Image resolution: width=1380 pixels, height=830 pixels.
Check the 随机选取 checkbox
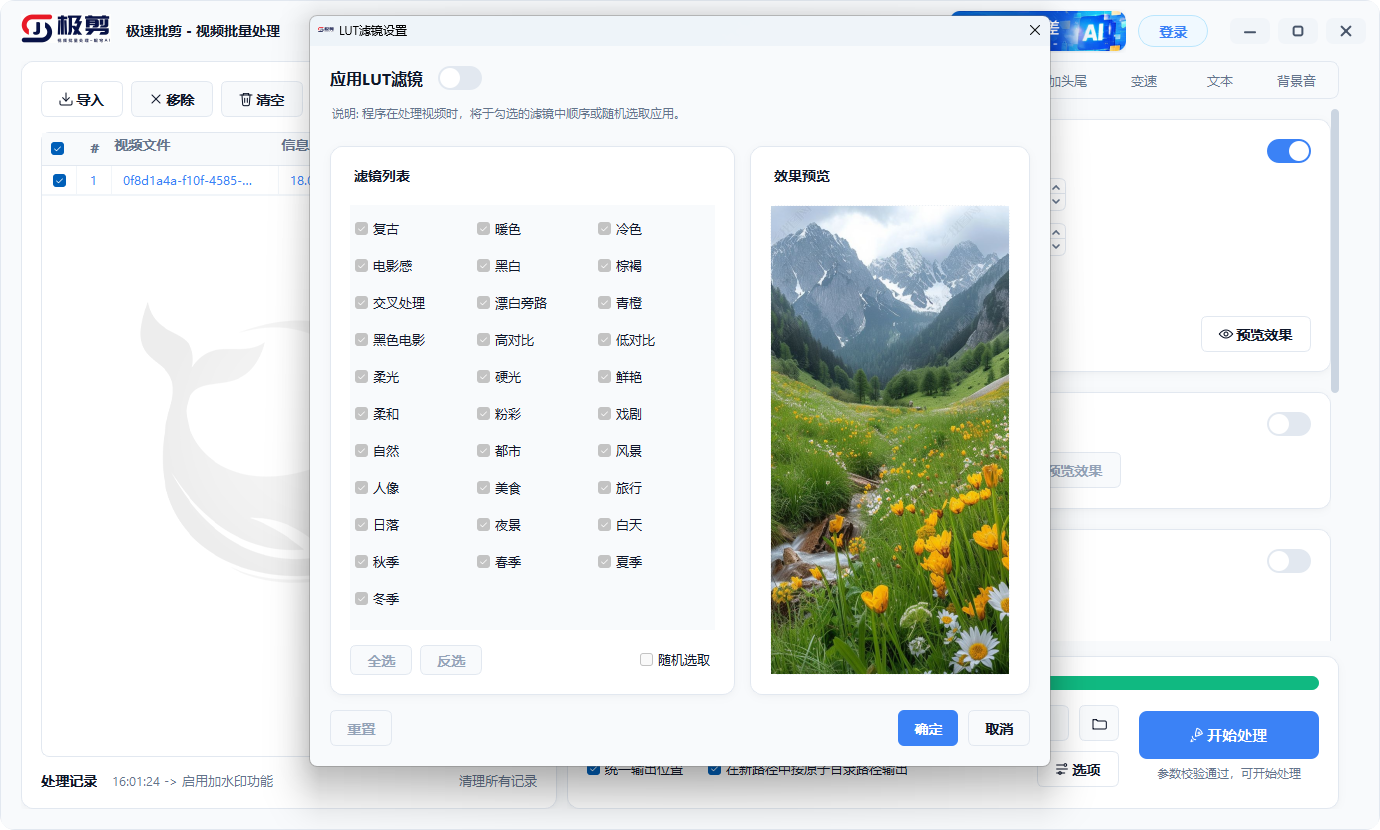pos(645,660)
